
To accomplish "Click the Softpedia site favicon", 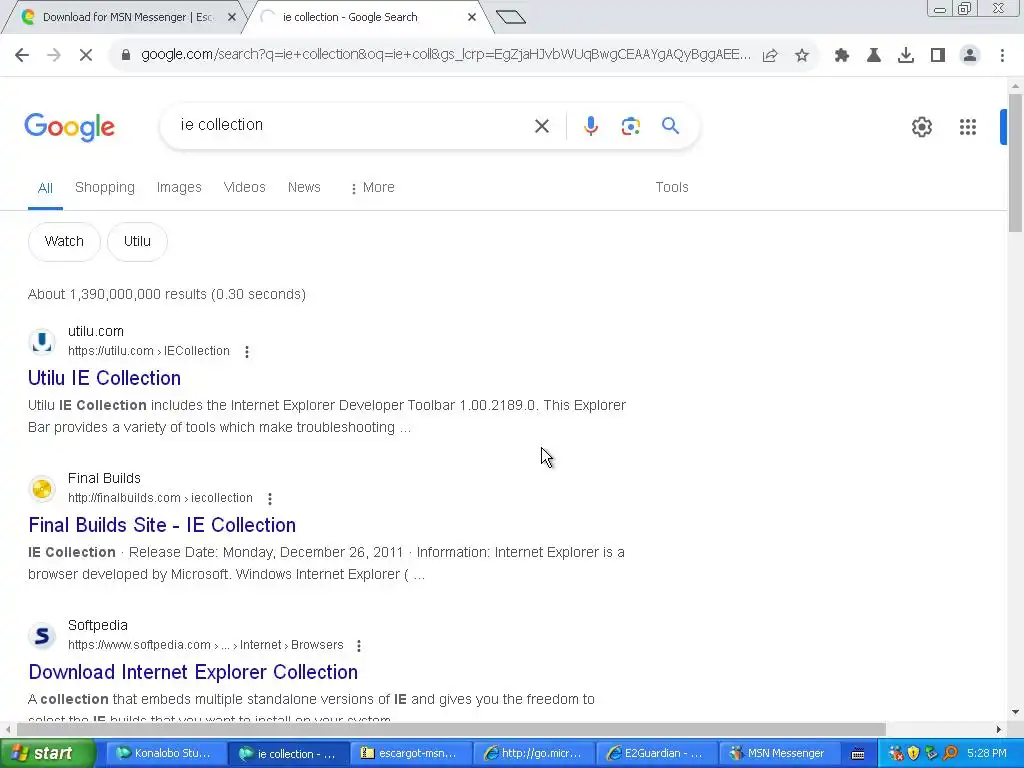I will [x=42, y=635].
